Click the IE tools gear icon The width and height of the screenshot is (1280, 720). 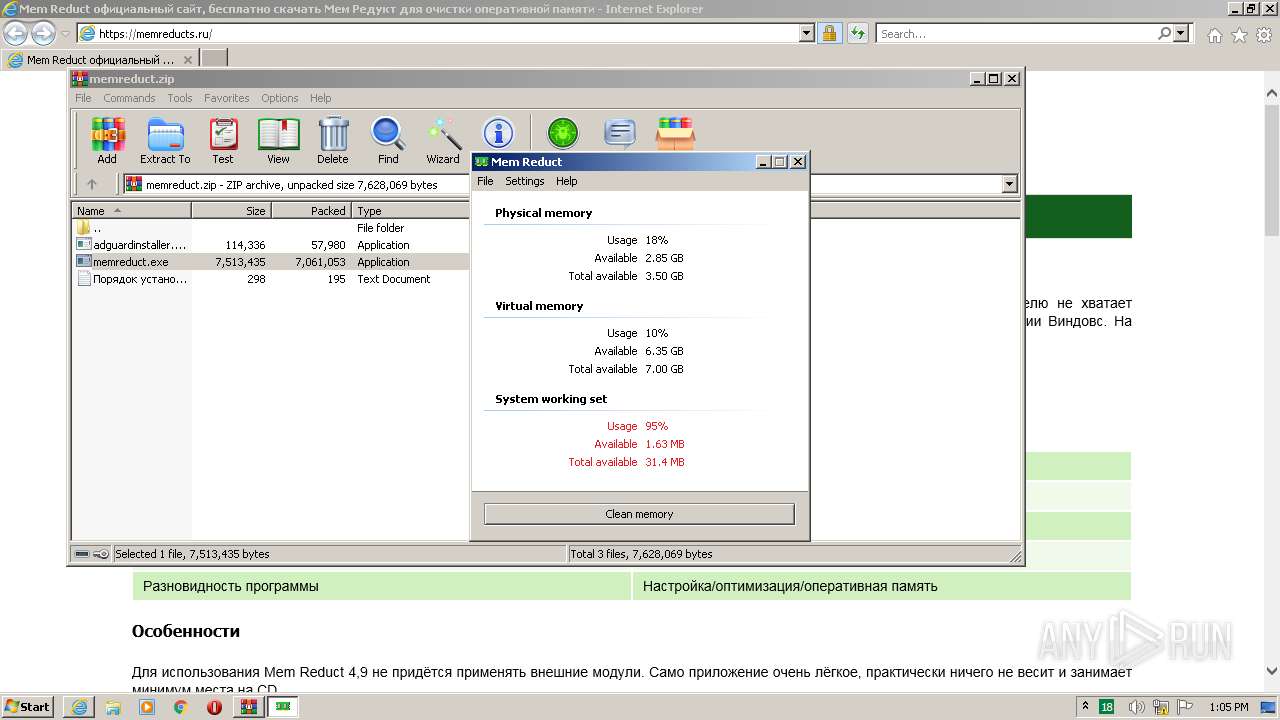(1264, 35)
